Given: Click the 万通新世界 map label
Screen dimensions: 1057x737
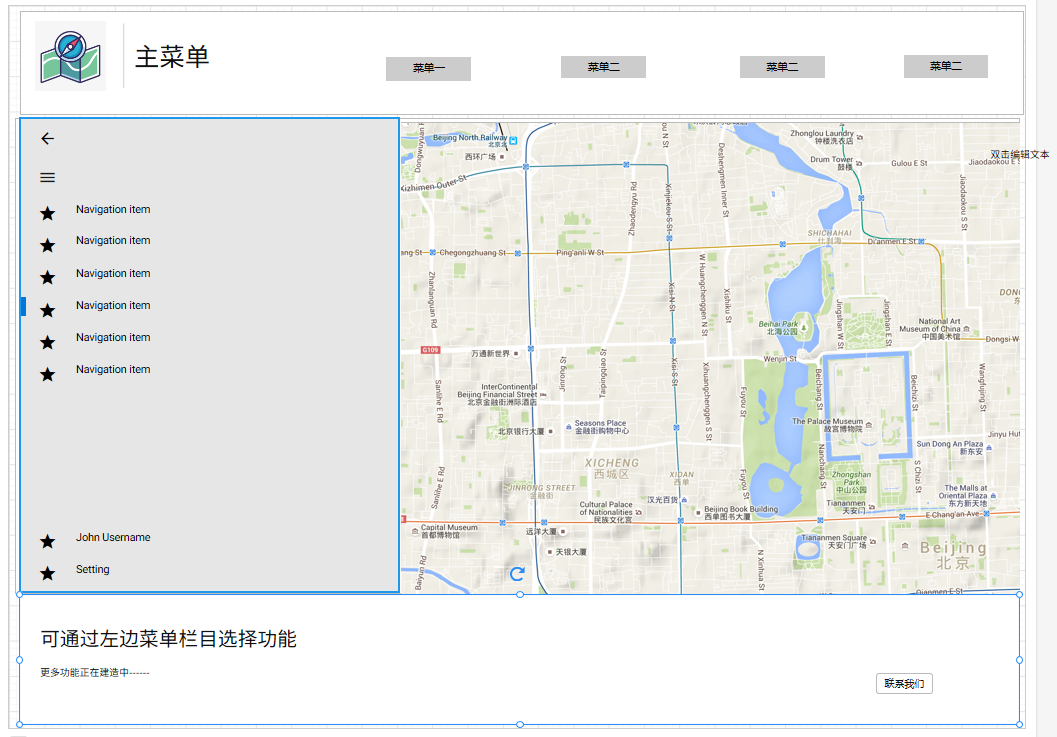Looking at the screenshot, I should click(490, 353).
